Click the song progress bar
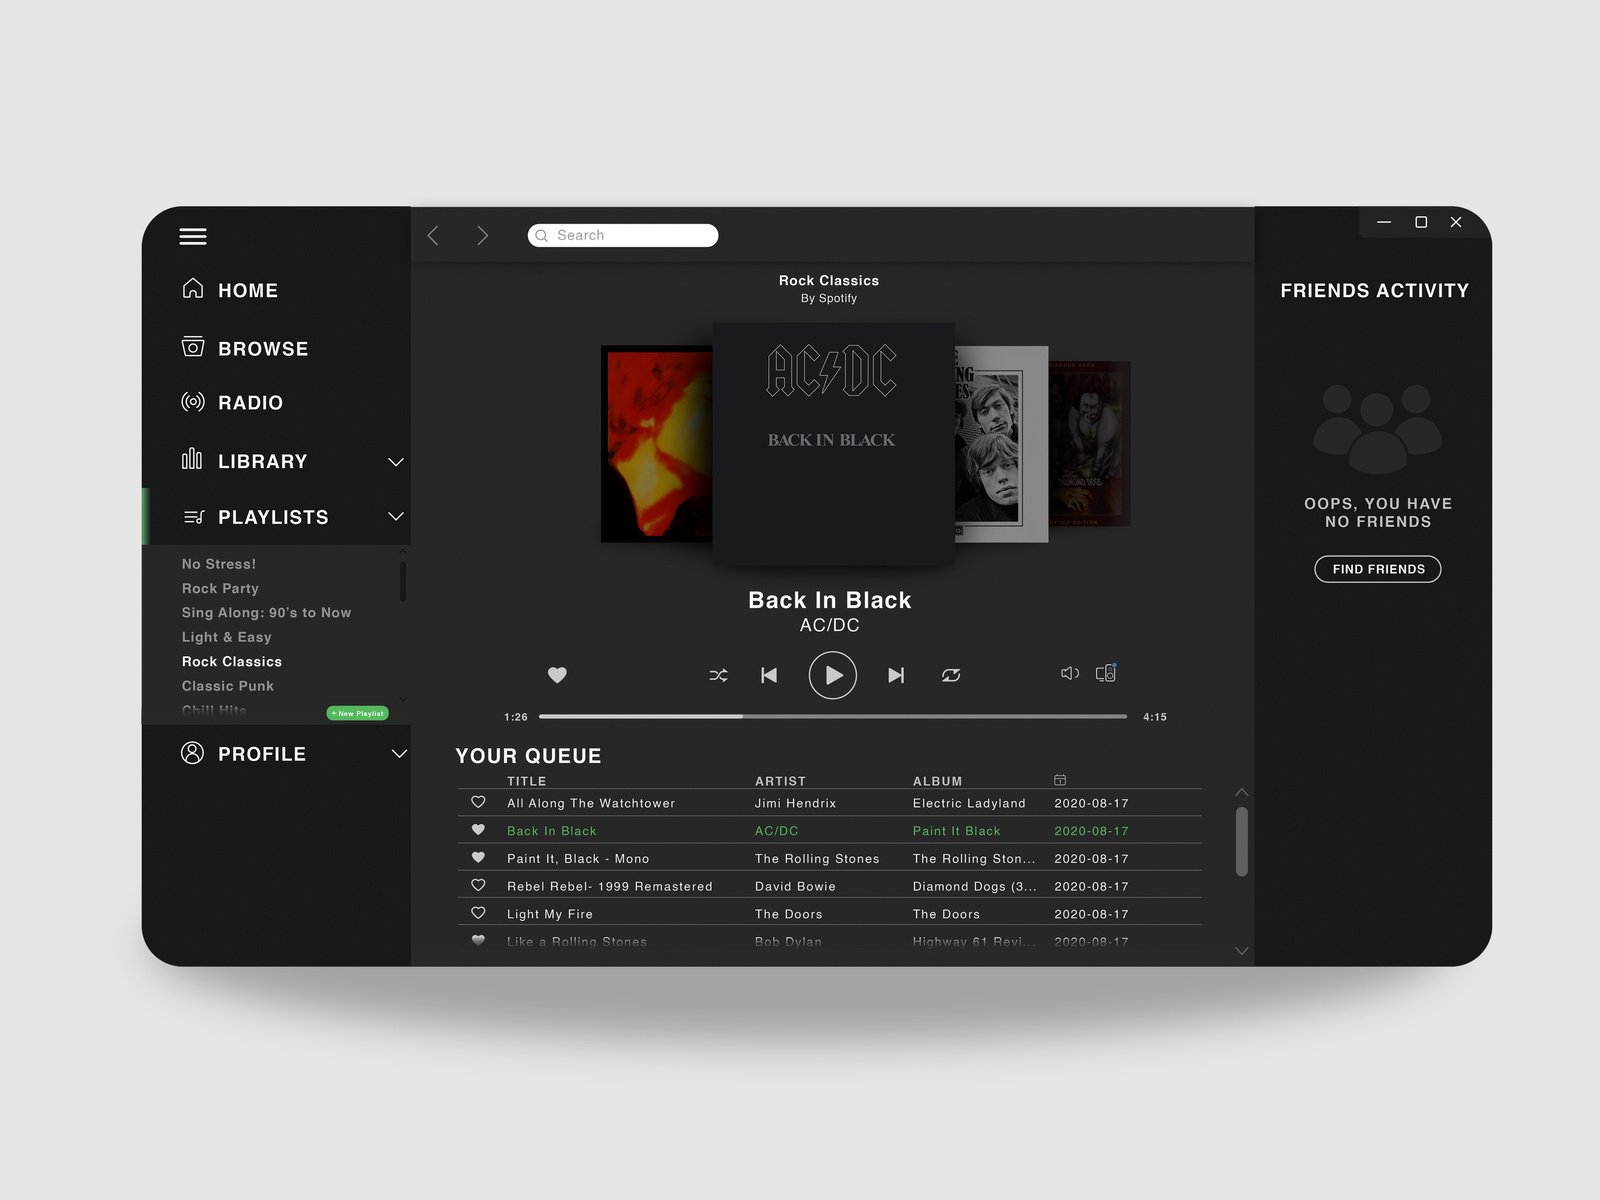The image size is (1600, 1200). click(x=834, y=716)
